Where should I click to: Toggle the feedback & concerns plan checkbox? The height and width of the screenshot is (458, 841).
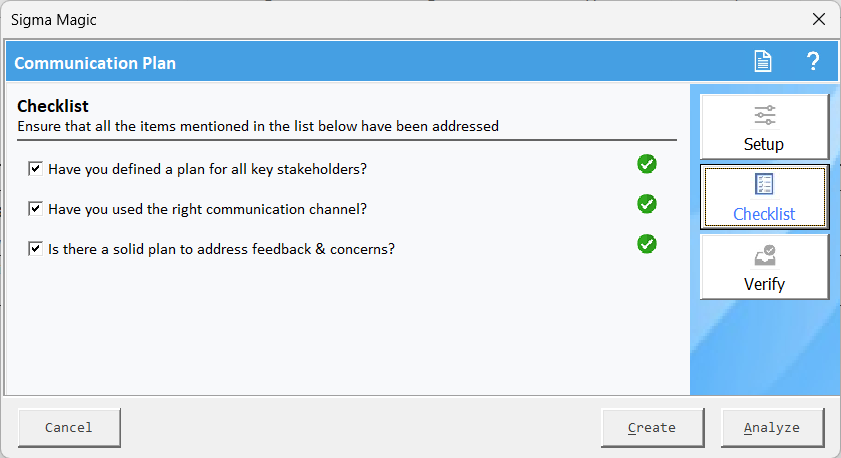click(x=36, y=249)
